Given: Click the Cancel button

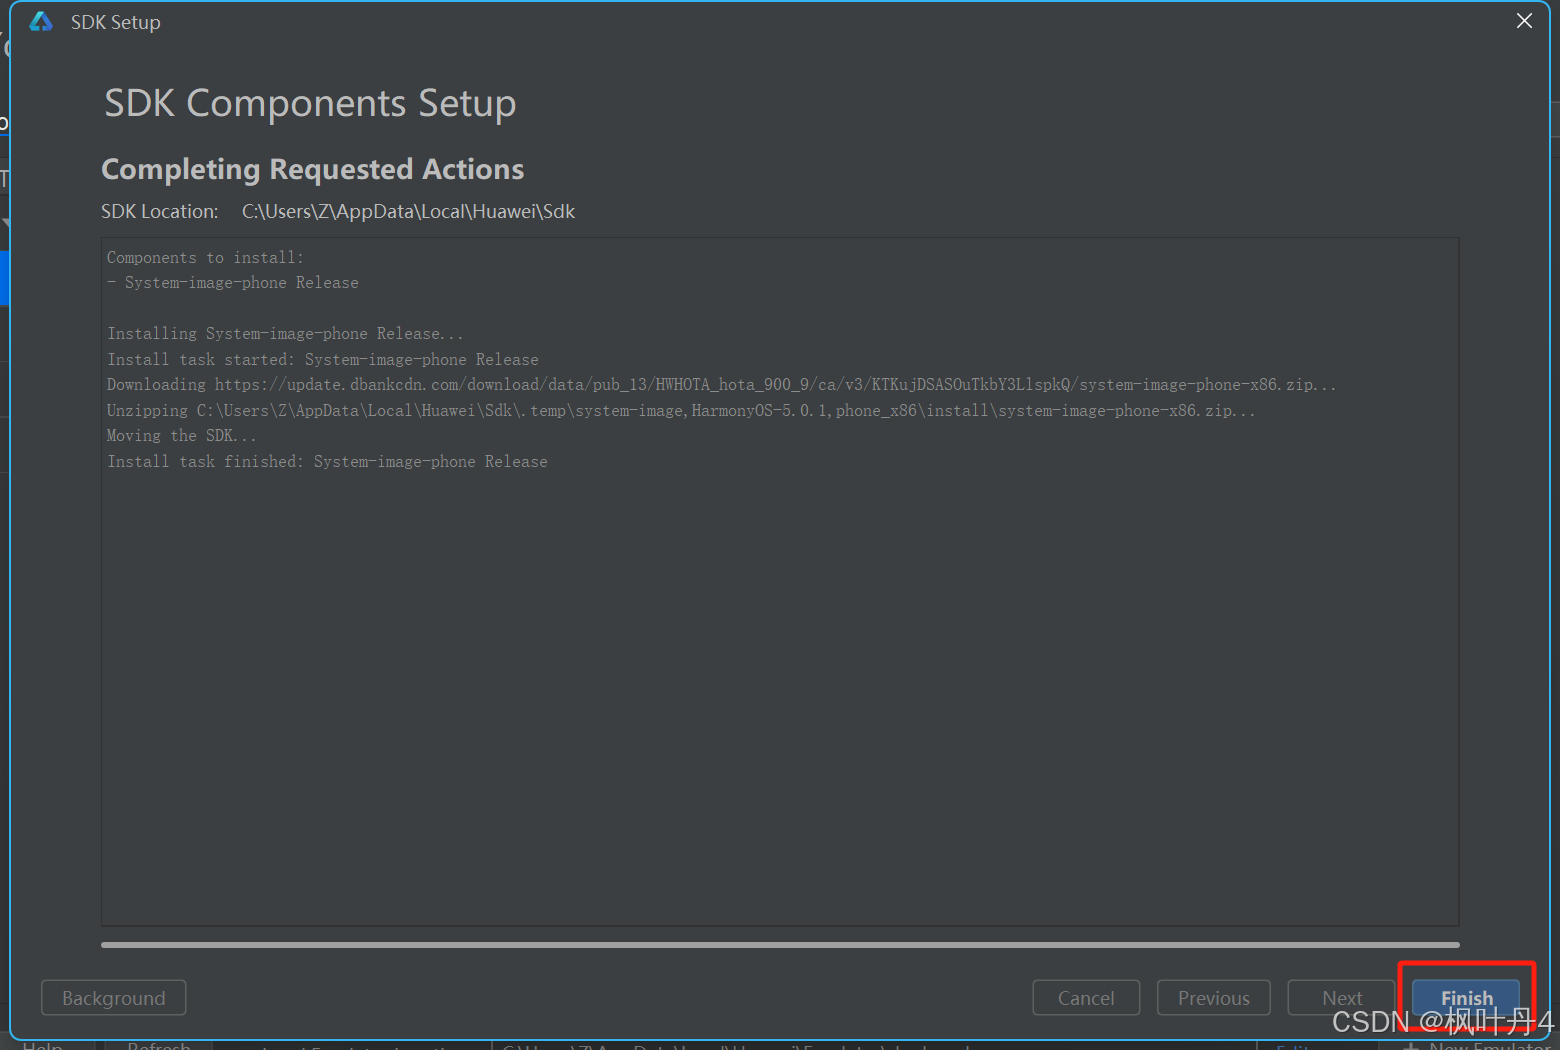Looking at the screenshot, I should point(1085,998).
